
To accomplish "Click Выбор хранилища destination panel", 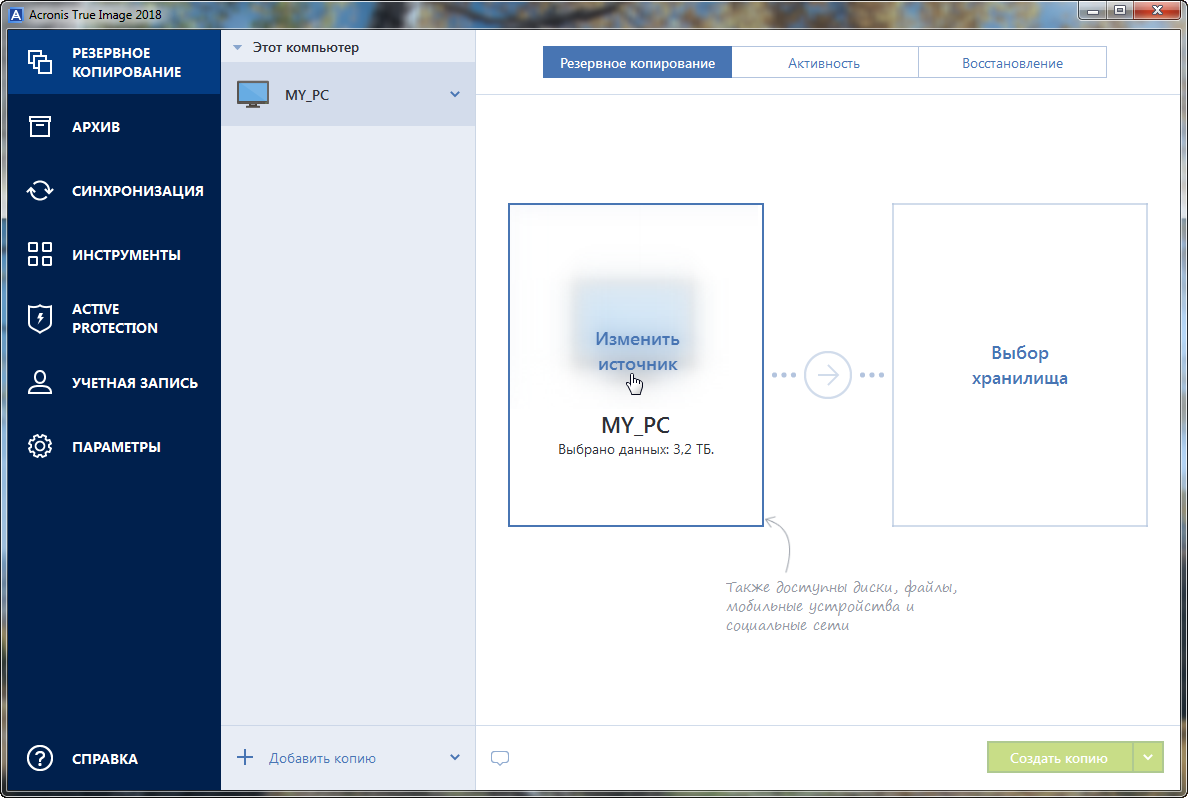I will (1020, 365).
